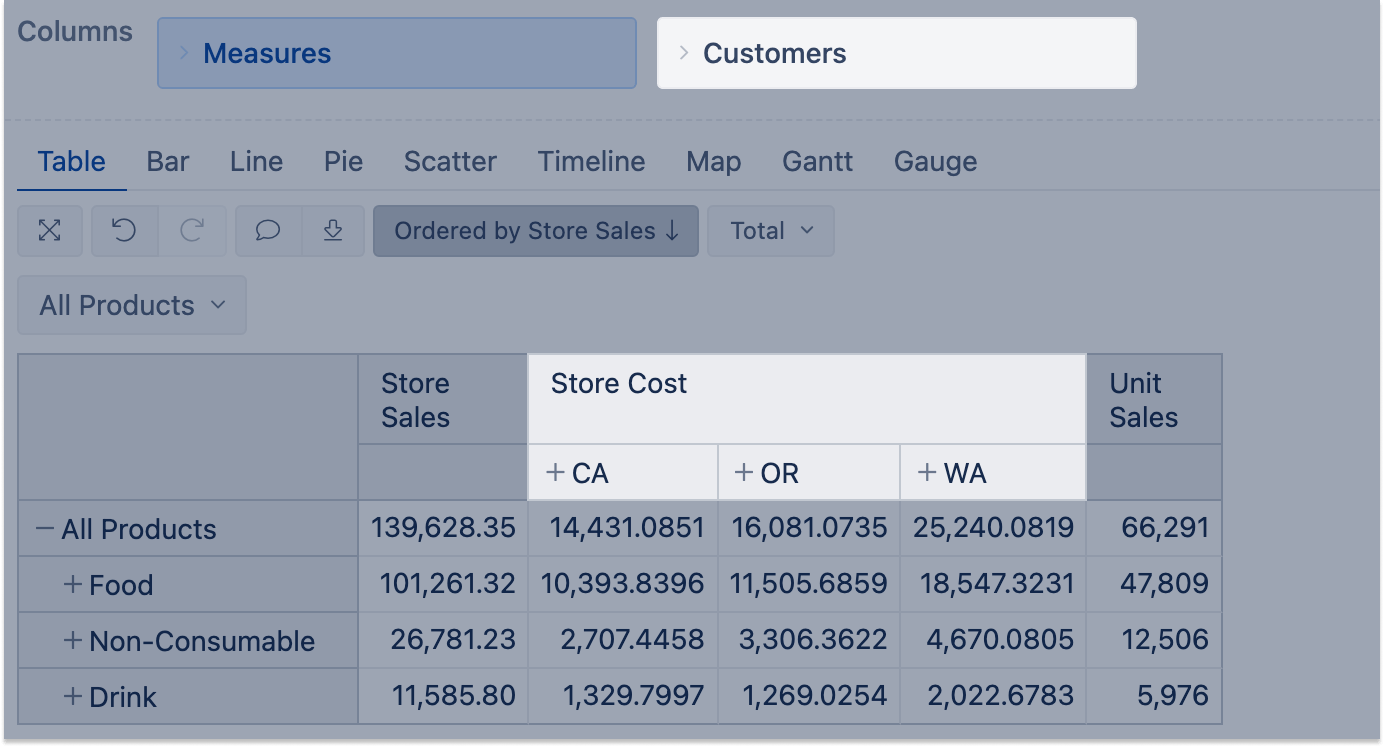1384x747 pixels.
Task: Expand the Non-Consumable row
Action: point(73,641)
